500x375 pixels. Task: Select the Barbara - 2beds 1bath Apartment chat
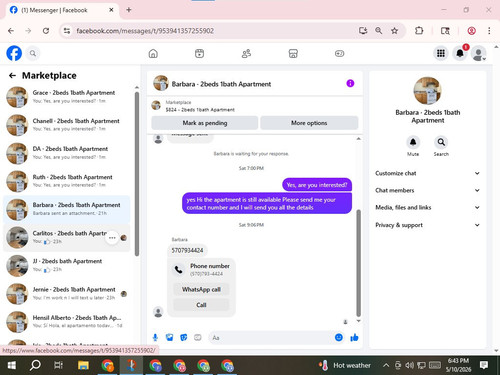click(67, 209)
